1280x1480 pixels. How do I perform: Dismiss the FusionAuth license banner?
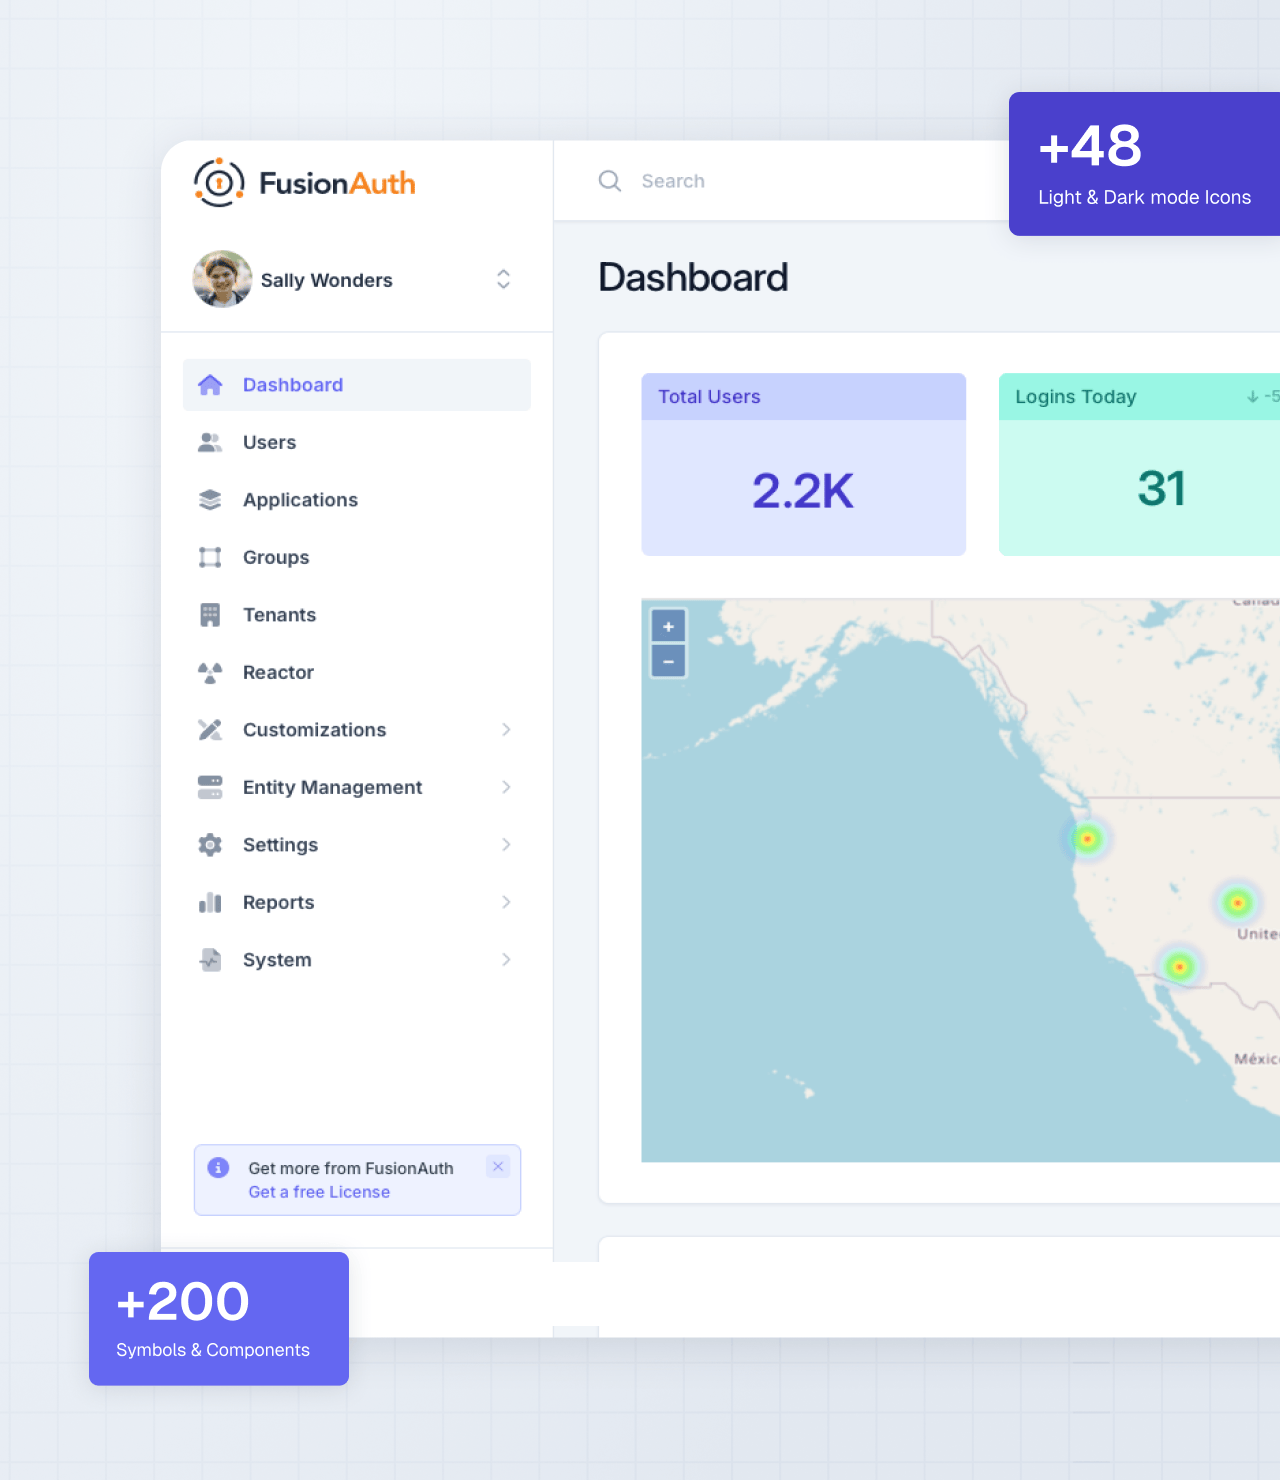click(x=498, y=1167)
